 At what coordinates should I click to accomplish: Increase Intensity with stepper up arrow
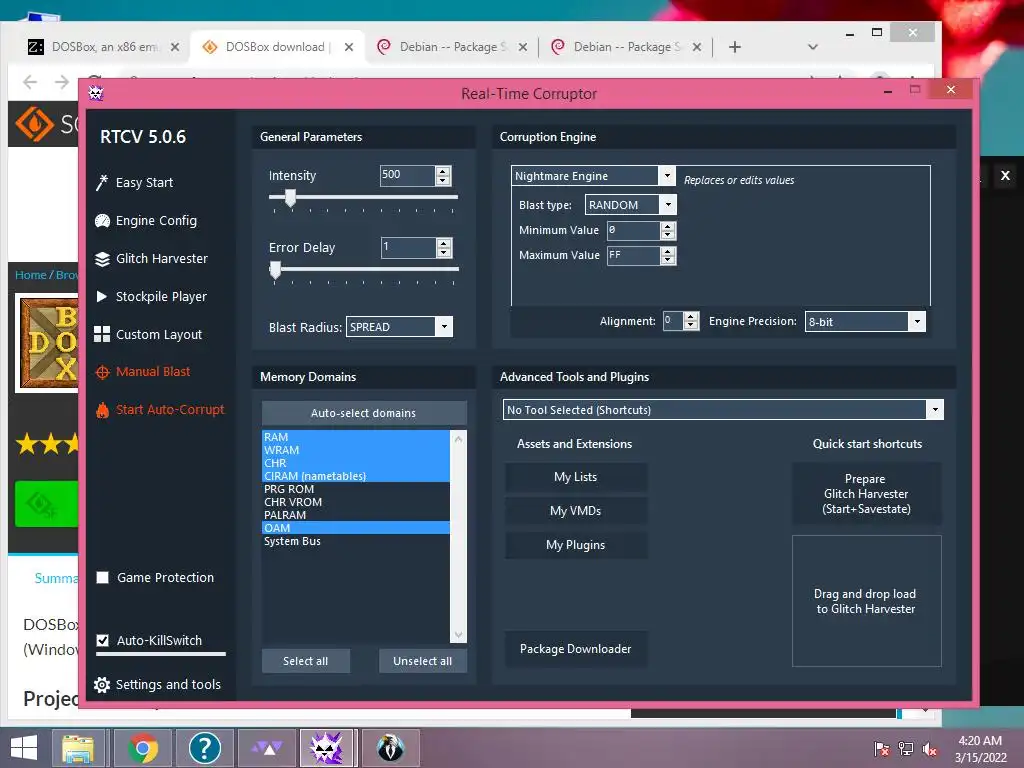coord(443,171)
